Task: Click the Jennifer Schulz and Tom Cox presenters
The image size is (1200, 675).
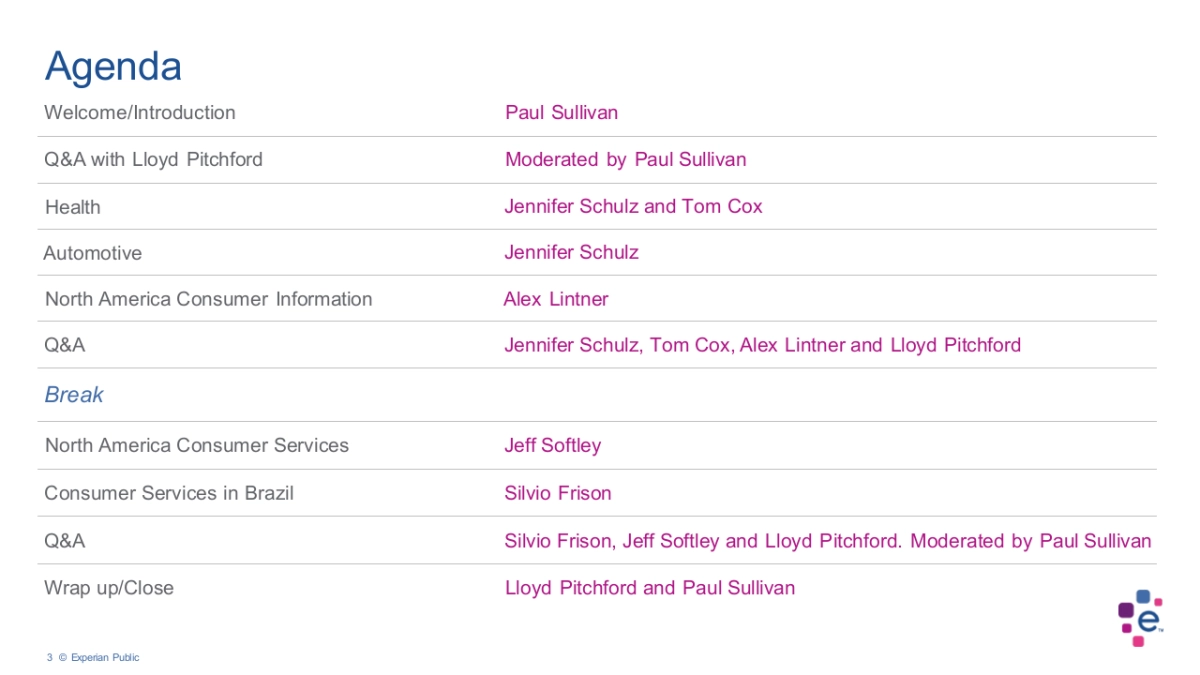Action: coord(633,207)
